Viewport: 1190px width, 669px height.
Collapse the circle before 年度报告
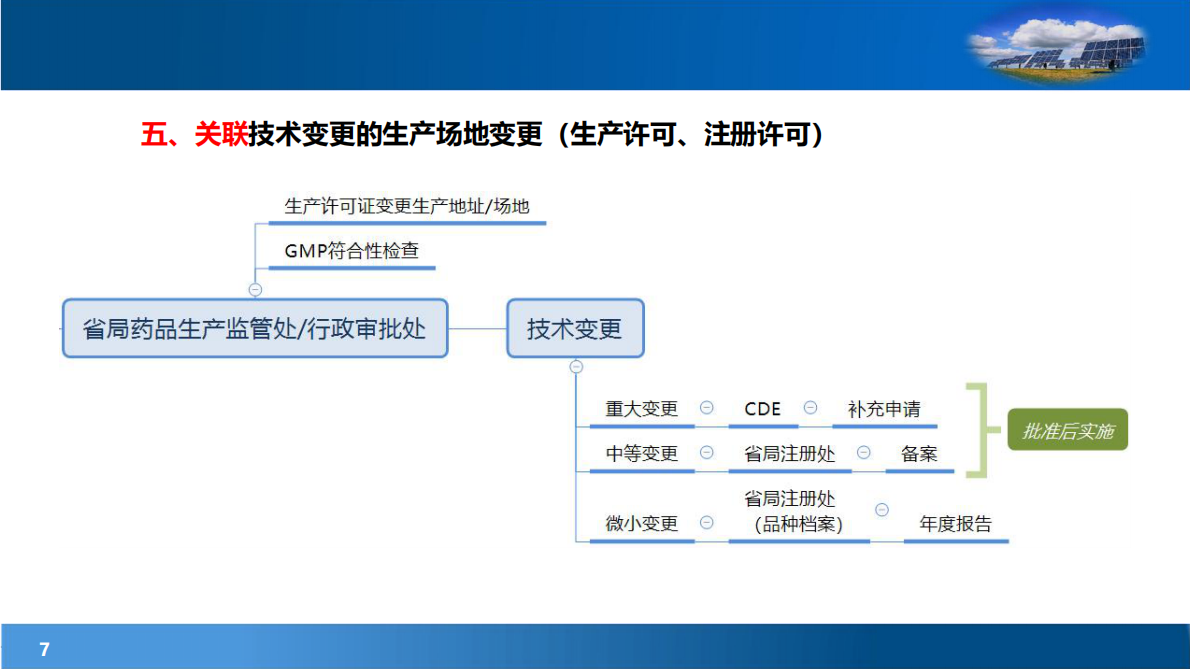point(882,510)
